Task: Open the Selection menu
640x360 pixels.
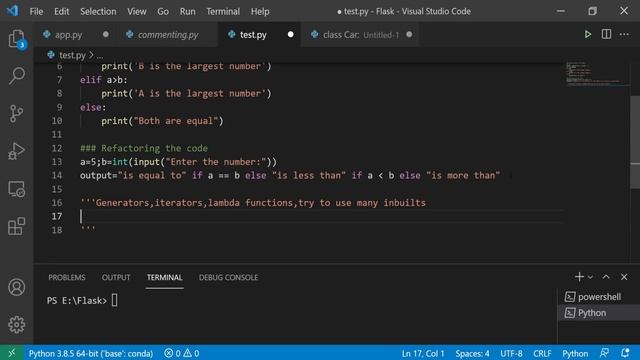Action: [x=98, y=11]
